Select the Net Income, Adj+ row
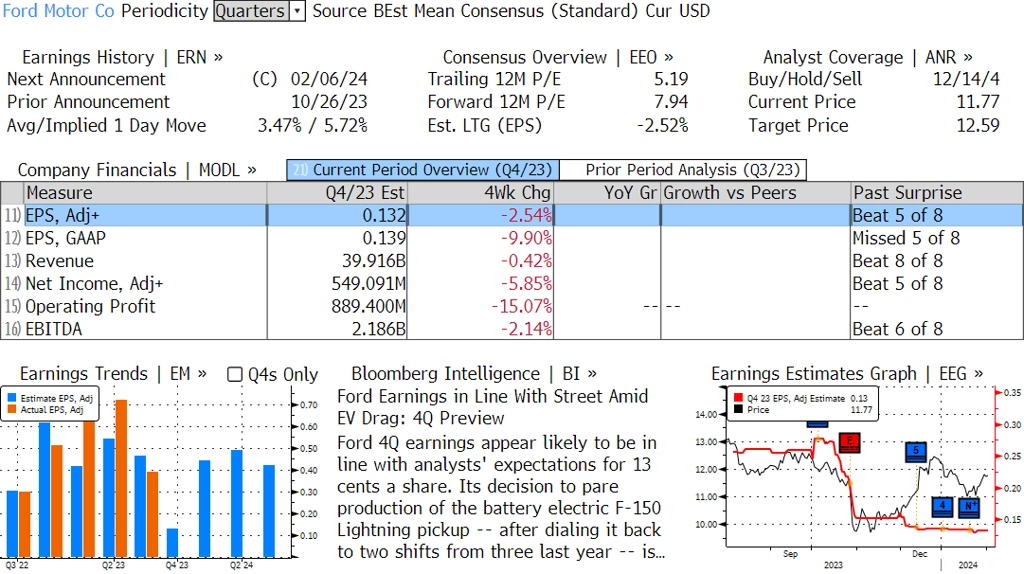Image resolution: width=1024 pixels, height=574 pixels. click(512, 284)
